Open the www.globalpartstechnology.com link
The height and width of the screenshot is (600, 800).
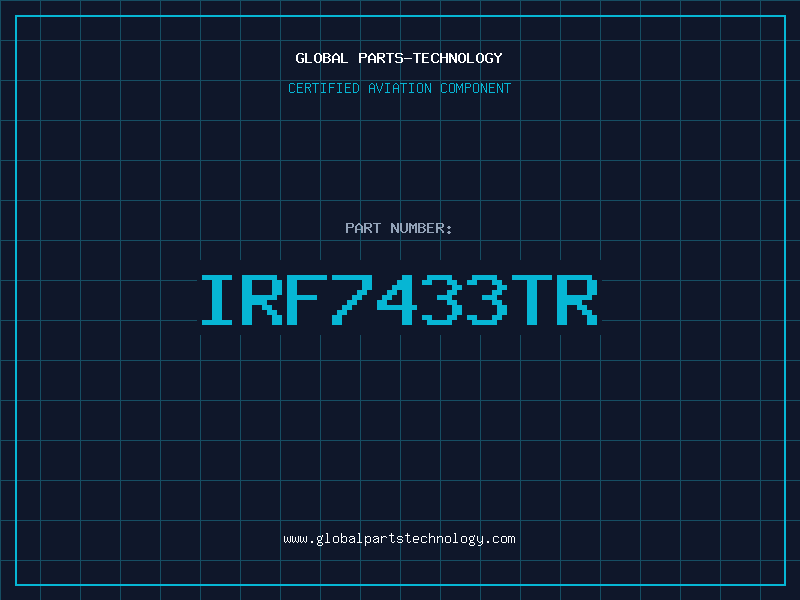pos(399,539)
